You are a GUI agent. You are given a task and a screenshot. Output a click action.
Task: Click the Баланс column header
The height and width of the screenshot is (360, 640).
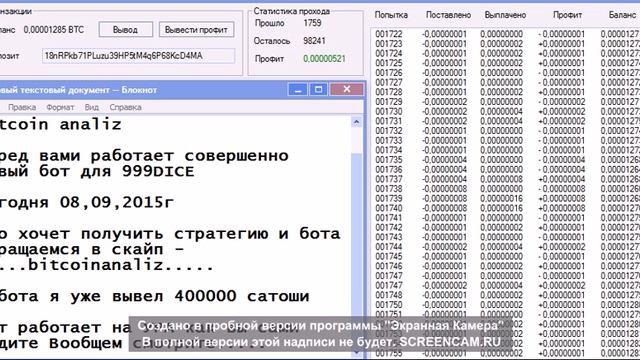click(622, 15)
